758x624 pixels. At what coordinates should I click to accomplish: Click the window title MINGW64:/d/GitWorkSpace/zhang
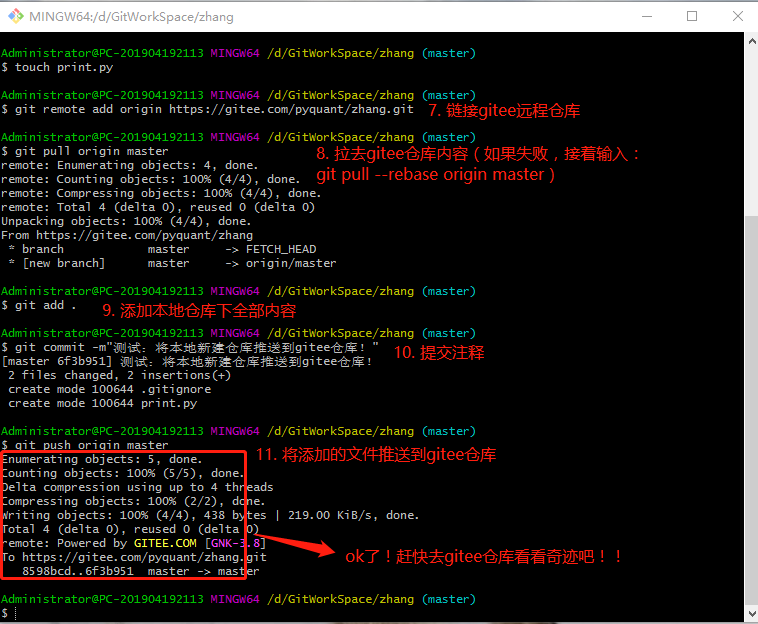[x=131, y=17]
